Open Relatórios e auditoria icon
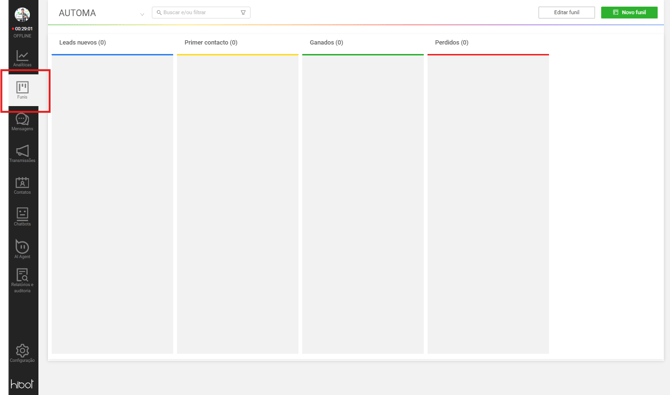This screenshot has height=395, width=670. 22,274
